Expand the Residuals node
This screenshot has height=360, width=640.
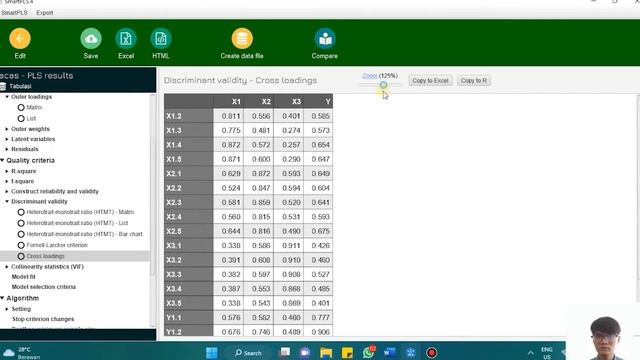[x=7, y=149]
